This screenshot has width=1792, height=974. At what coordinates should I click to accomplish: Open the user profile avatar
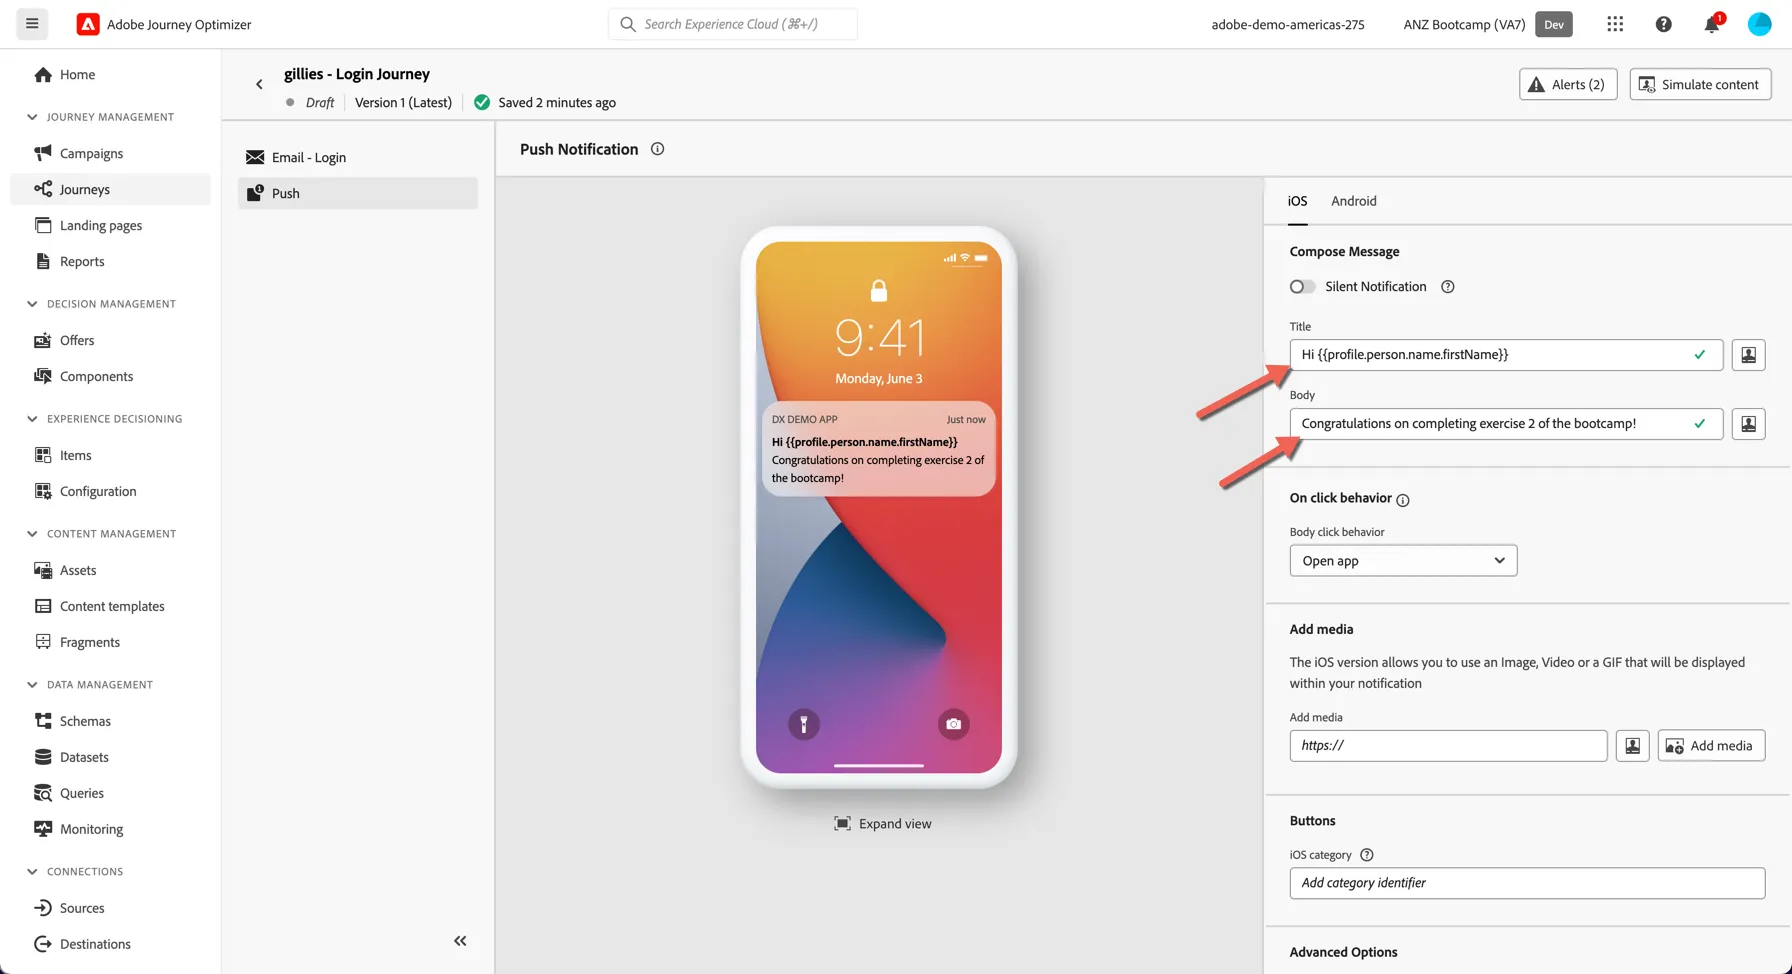1759,24
